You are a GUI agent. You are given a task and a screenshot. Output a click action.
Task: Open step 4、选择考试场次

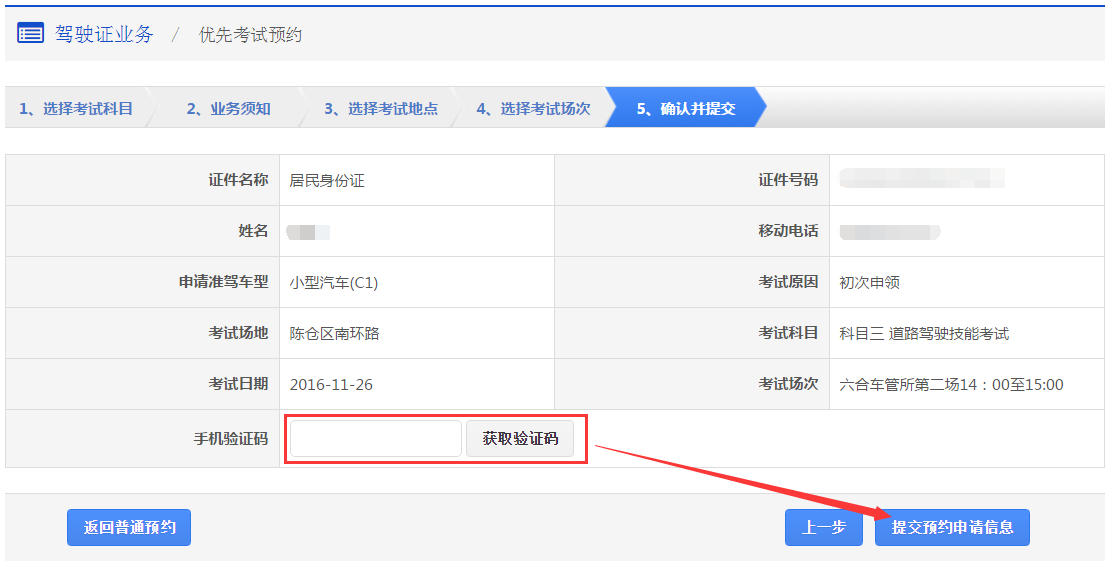point(533,109)
